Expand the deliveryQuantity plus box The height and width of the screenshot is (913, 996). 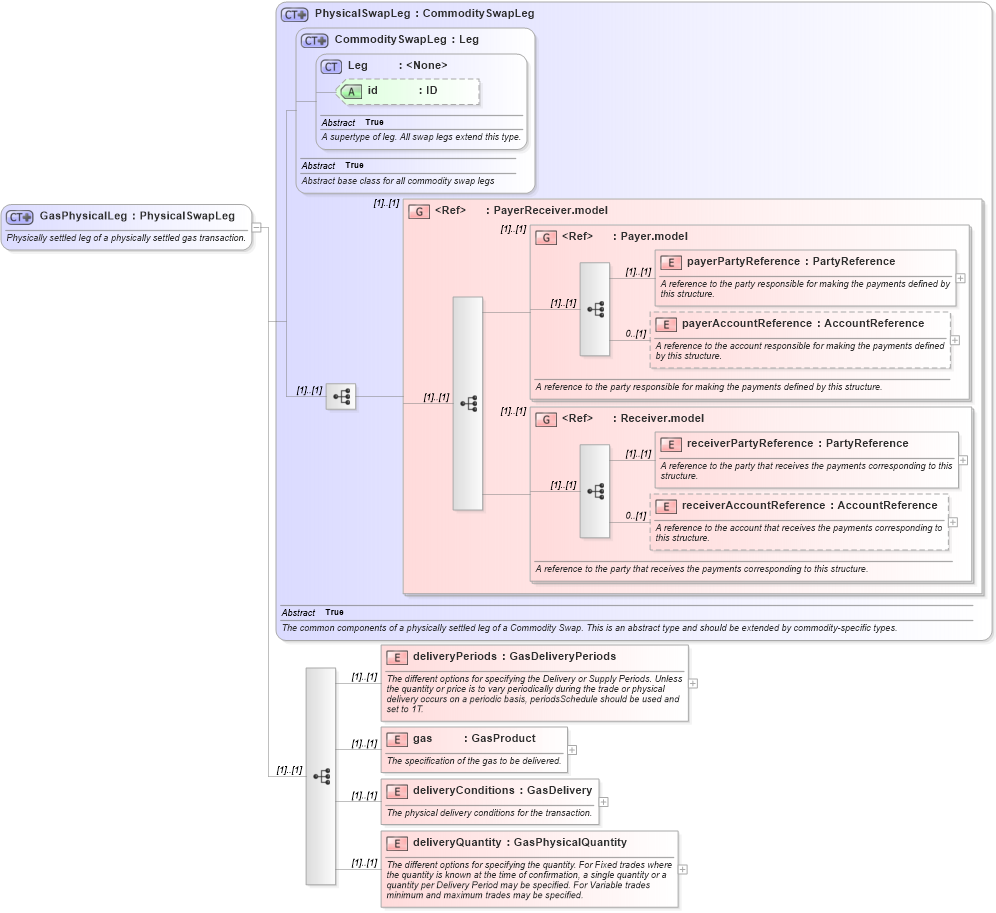click(x=682, y=868)
